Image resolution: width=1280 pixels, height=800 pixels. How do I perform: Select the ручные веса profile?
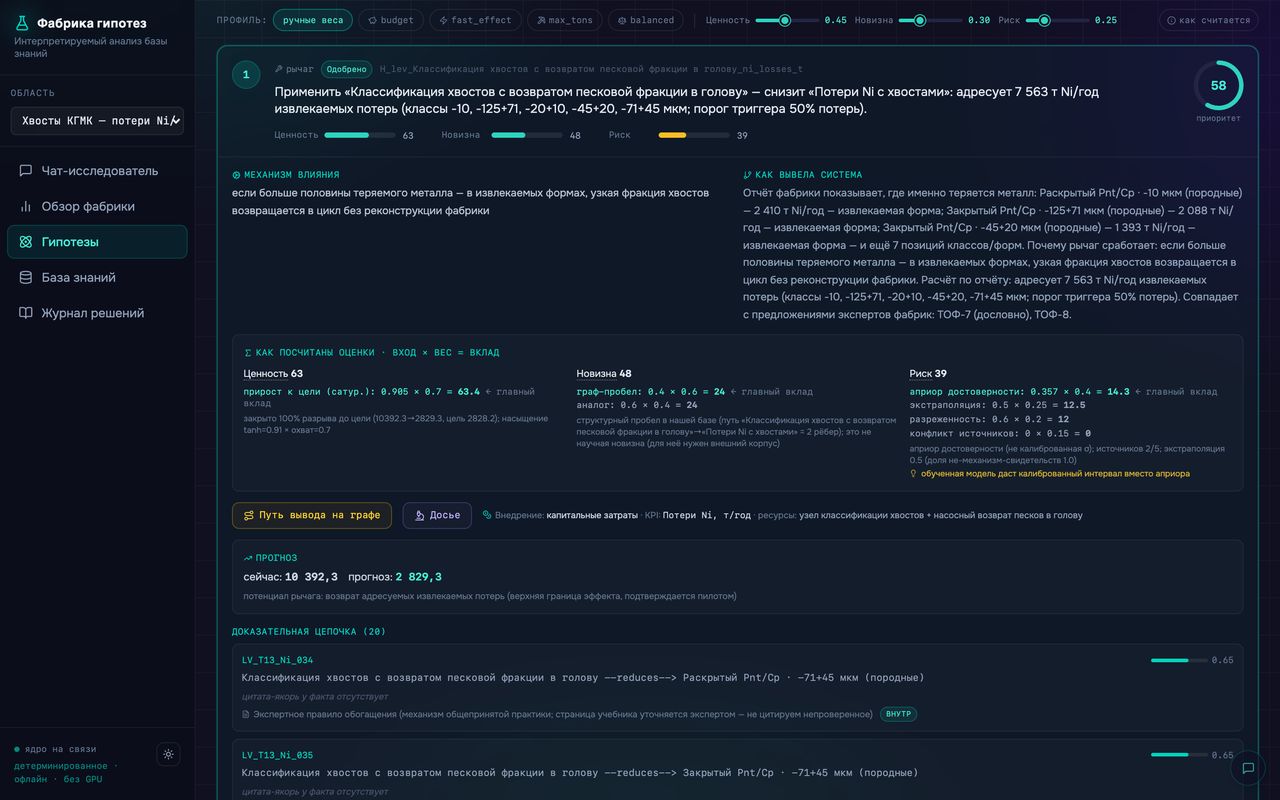(312, 20)
